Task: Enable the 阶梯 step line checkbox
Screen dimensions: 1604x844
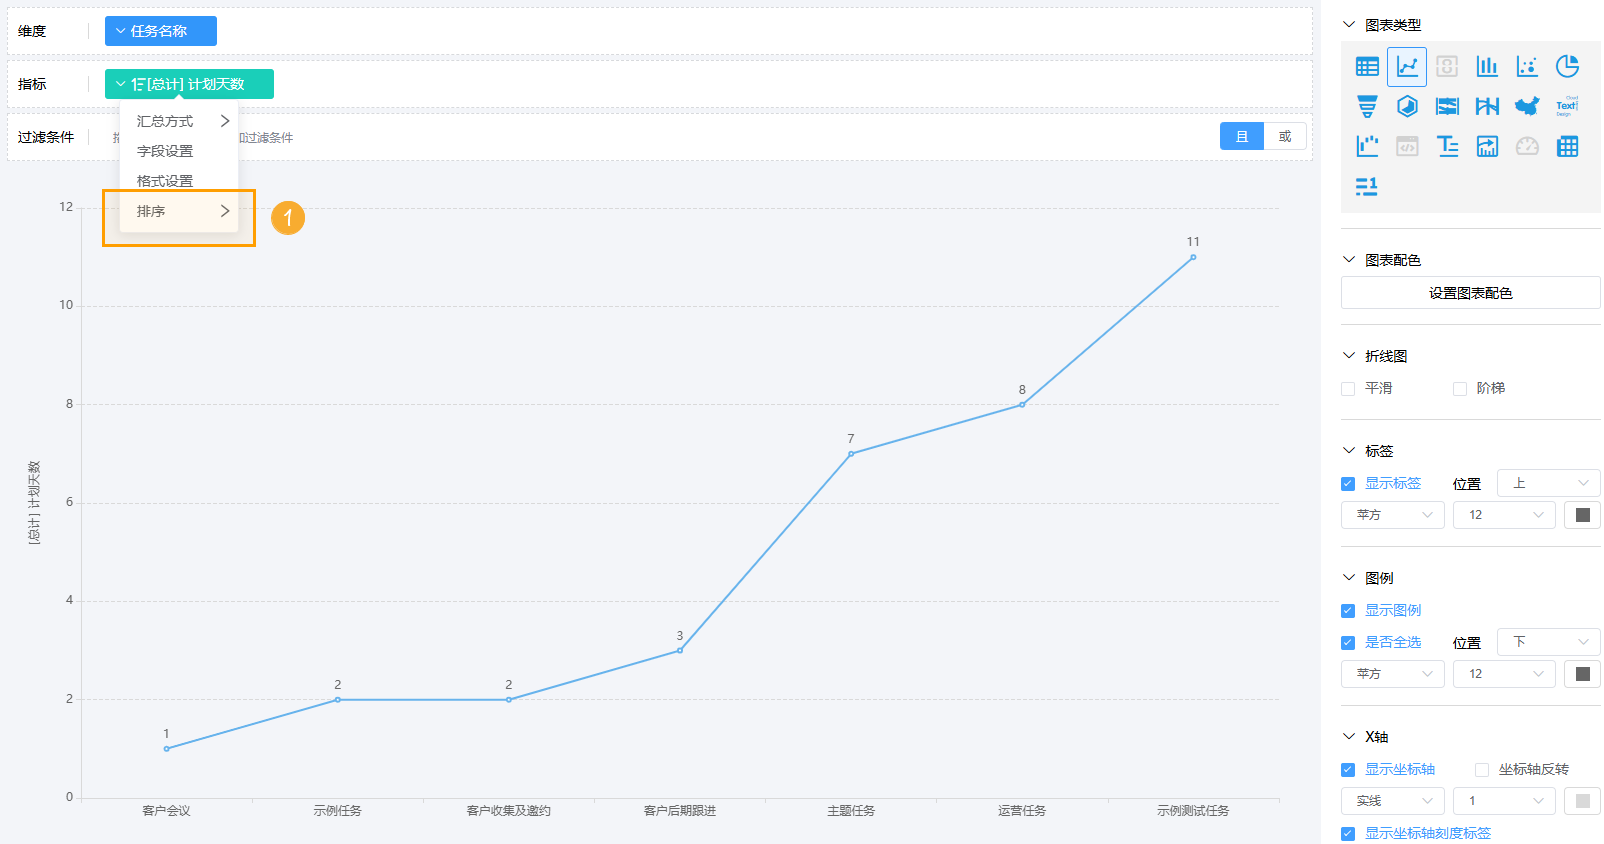Action: point(1460,389)
